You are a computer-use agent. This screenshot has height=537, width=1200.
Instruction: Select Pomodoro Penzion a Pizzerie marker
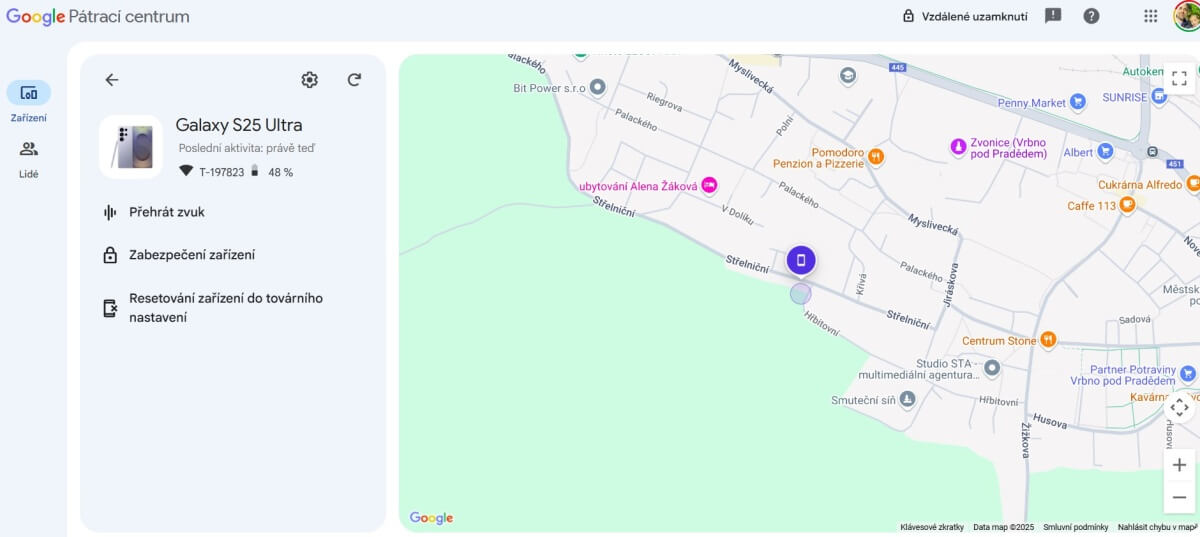[876, 156]
